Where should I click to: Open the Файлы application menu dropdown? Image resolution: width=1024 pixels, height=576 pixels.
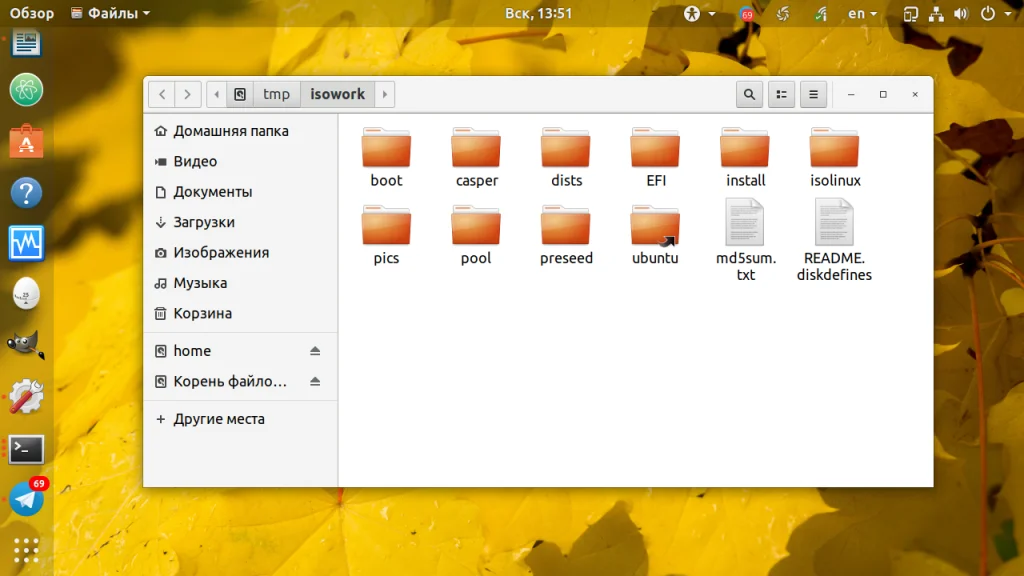click(111, 13)
